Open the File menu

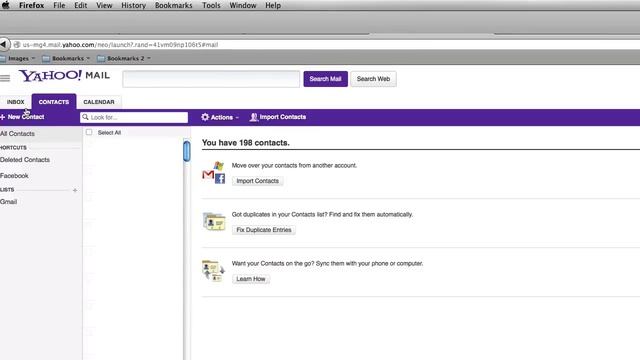(x=59, y=5)
